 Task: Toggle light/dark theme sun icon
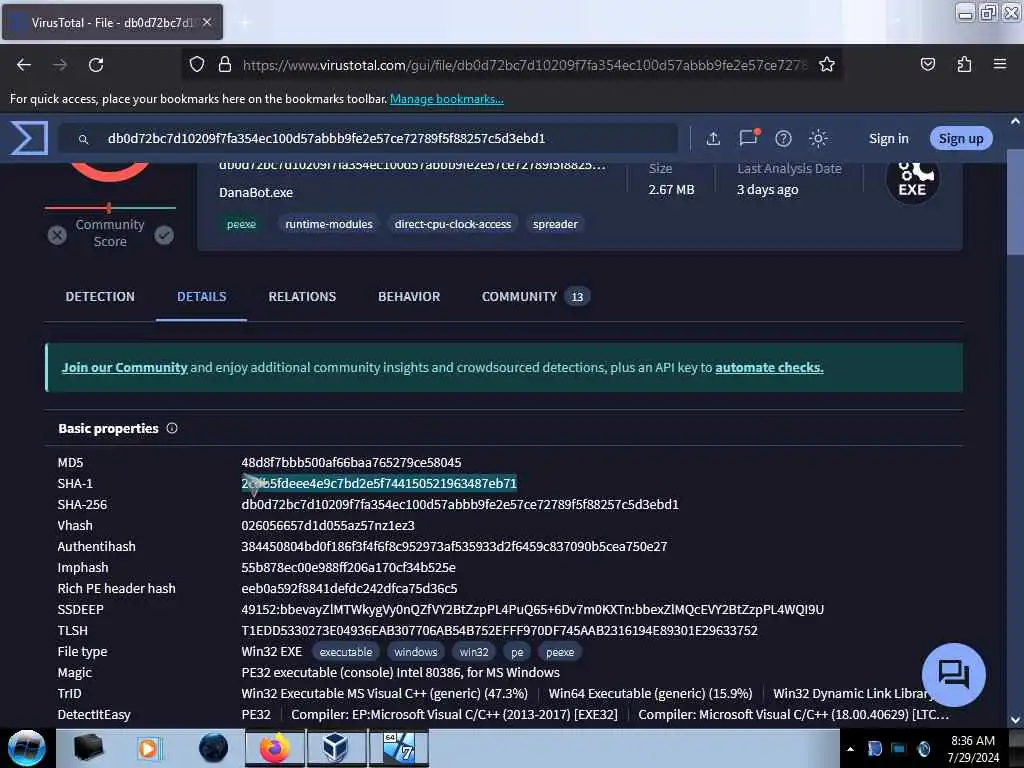[818, 138]
